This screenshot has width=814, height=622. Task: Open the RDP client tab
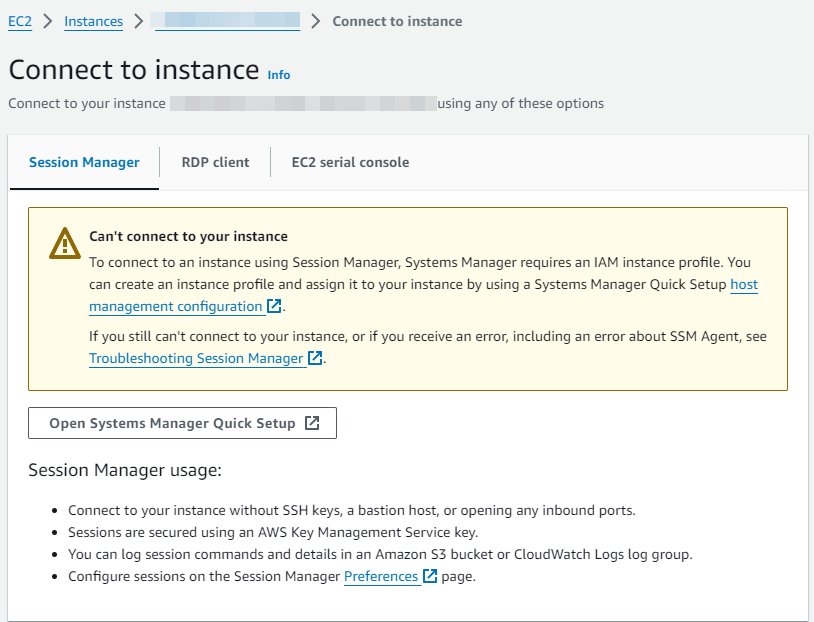coord(214,162)
